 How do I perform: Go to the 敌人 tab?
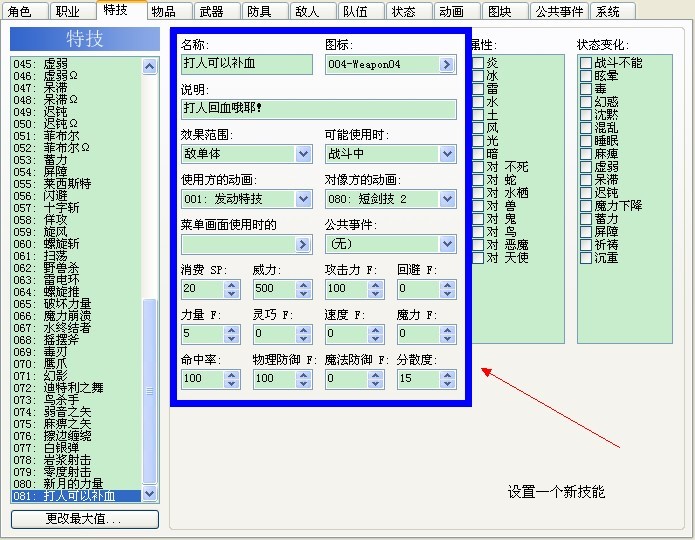tap(313, 11)
